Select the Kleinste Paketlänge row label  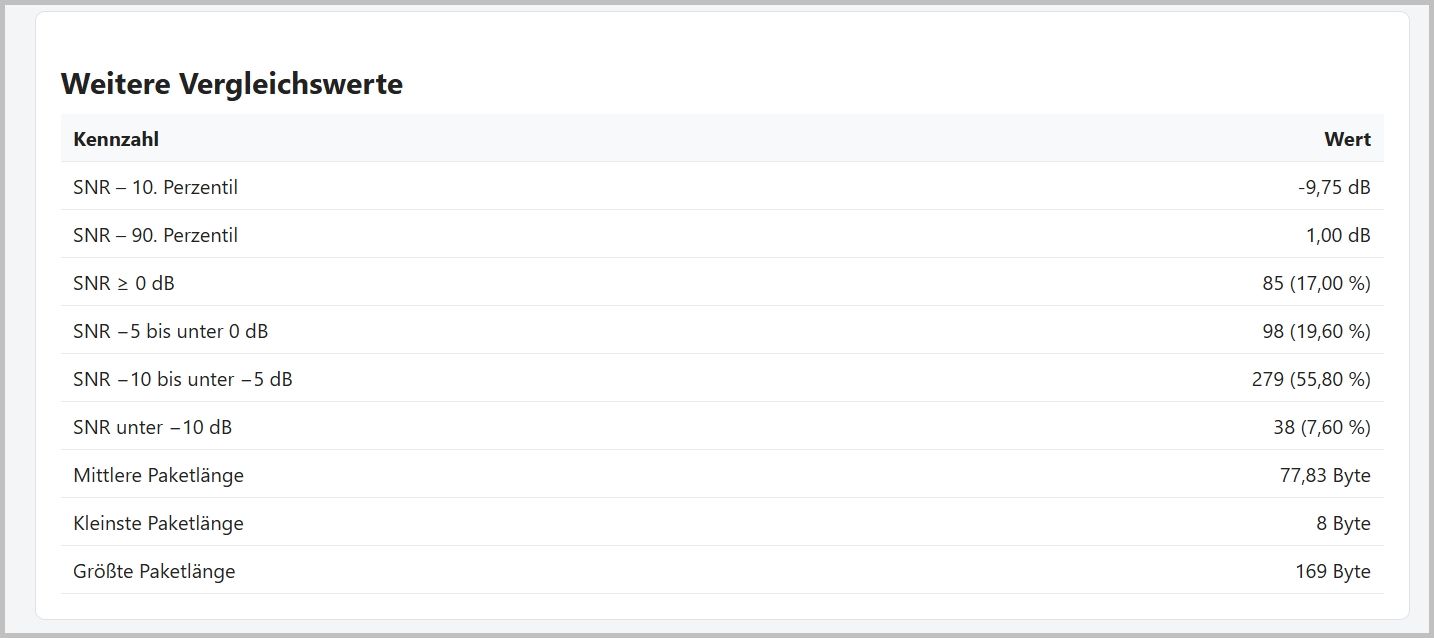click(x=158, y=523)
